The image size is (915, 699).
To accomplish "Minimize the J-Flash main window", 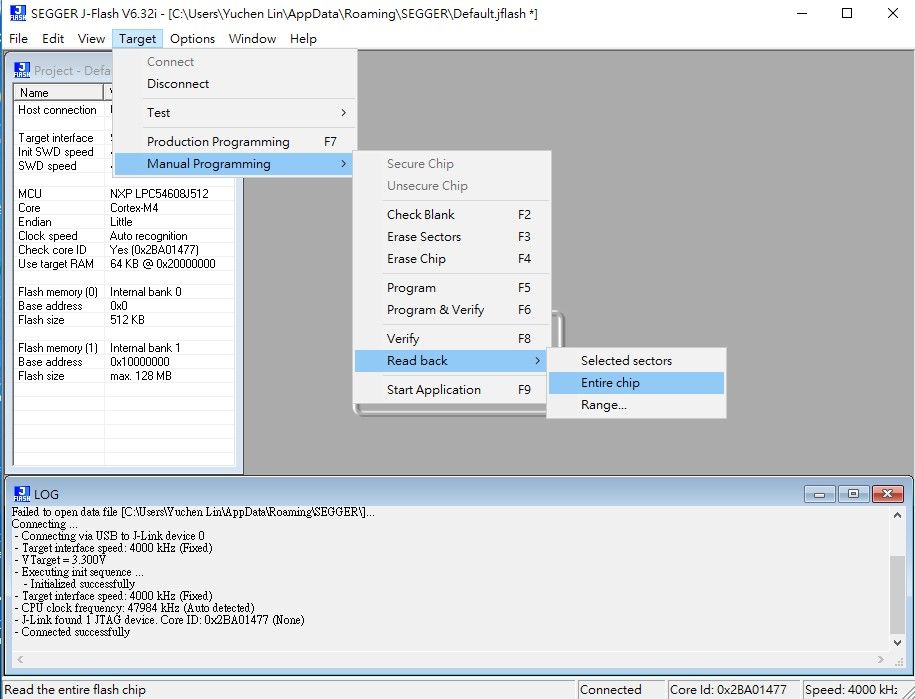I will [803, 13].
